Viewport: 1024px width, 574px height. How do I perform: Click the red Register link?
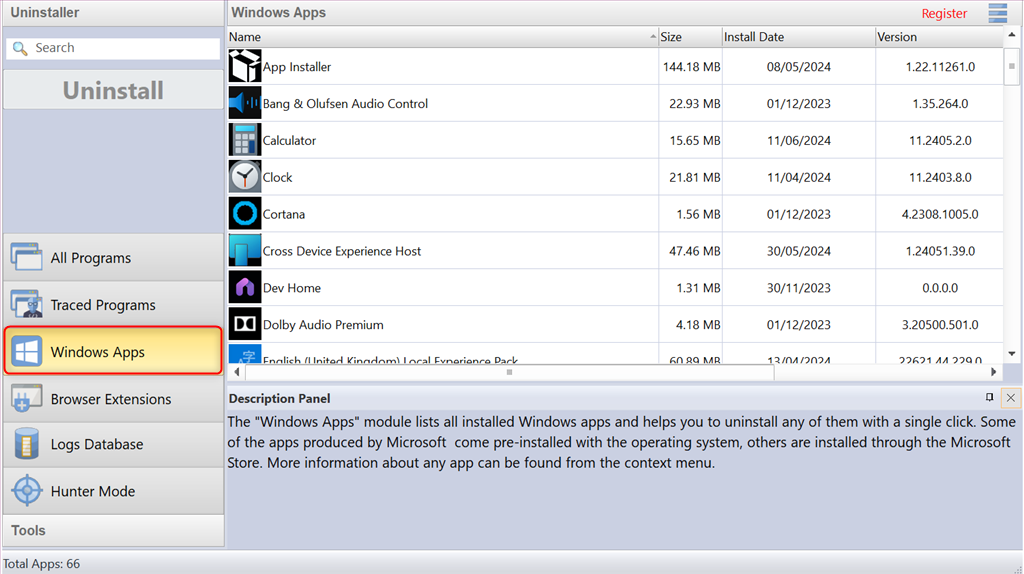[944, 13]
